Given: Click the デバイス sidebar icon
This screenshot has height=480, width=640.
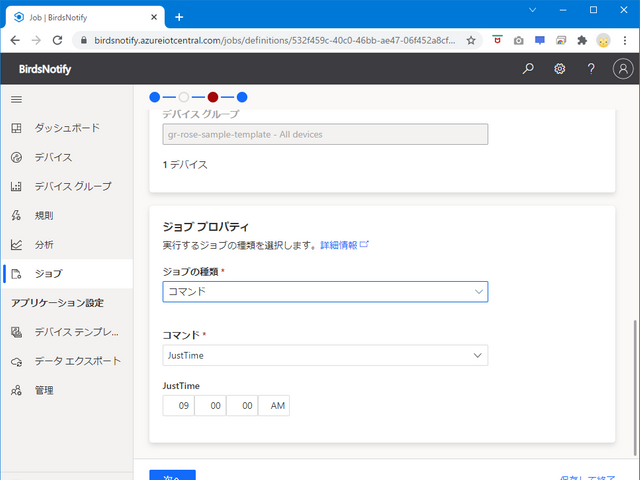Looking at the screenshot, I should [16, 157].
